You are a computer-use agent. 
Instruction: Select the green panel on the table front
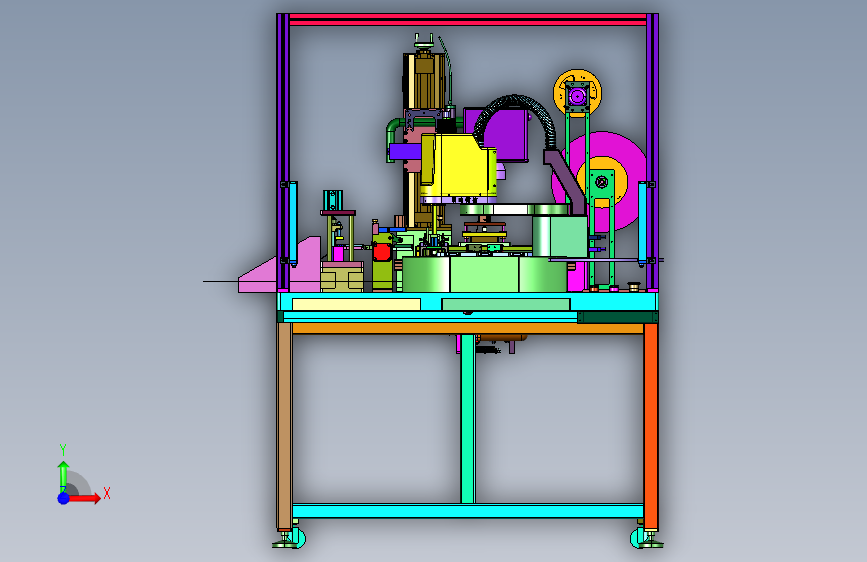click(506, 304)
